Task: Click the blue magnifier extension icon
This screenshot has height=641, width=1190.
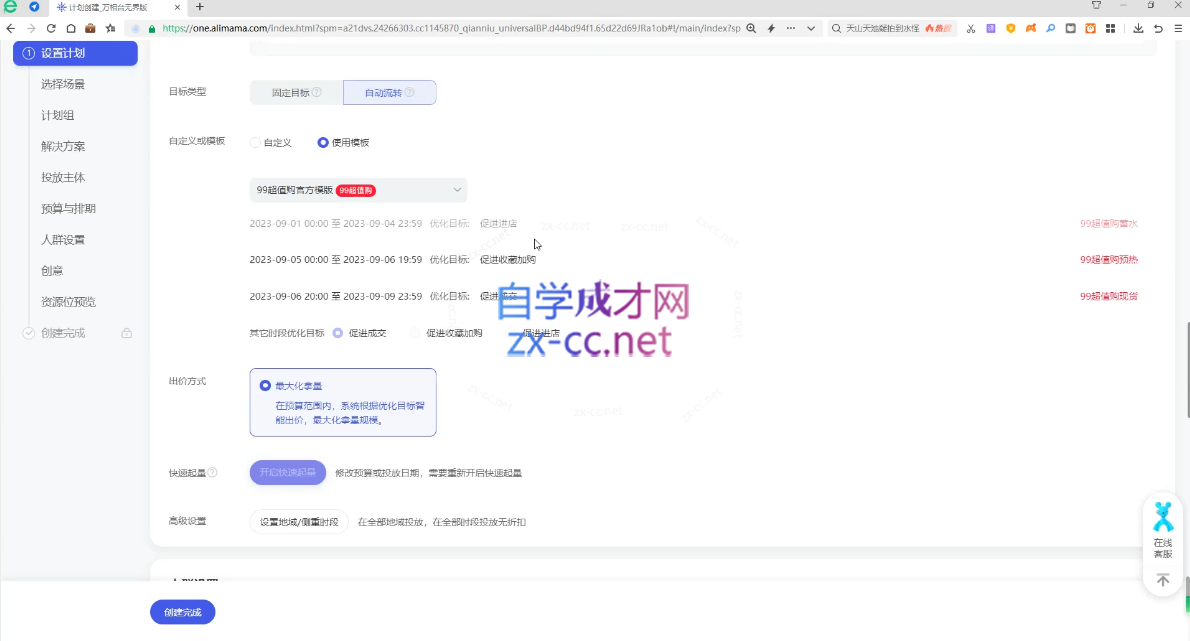Action: coord(1050,28)
